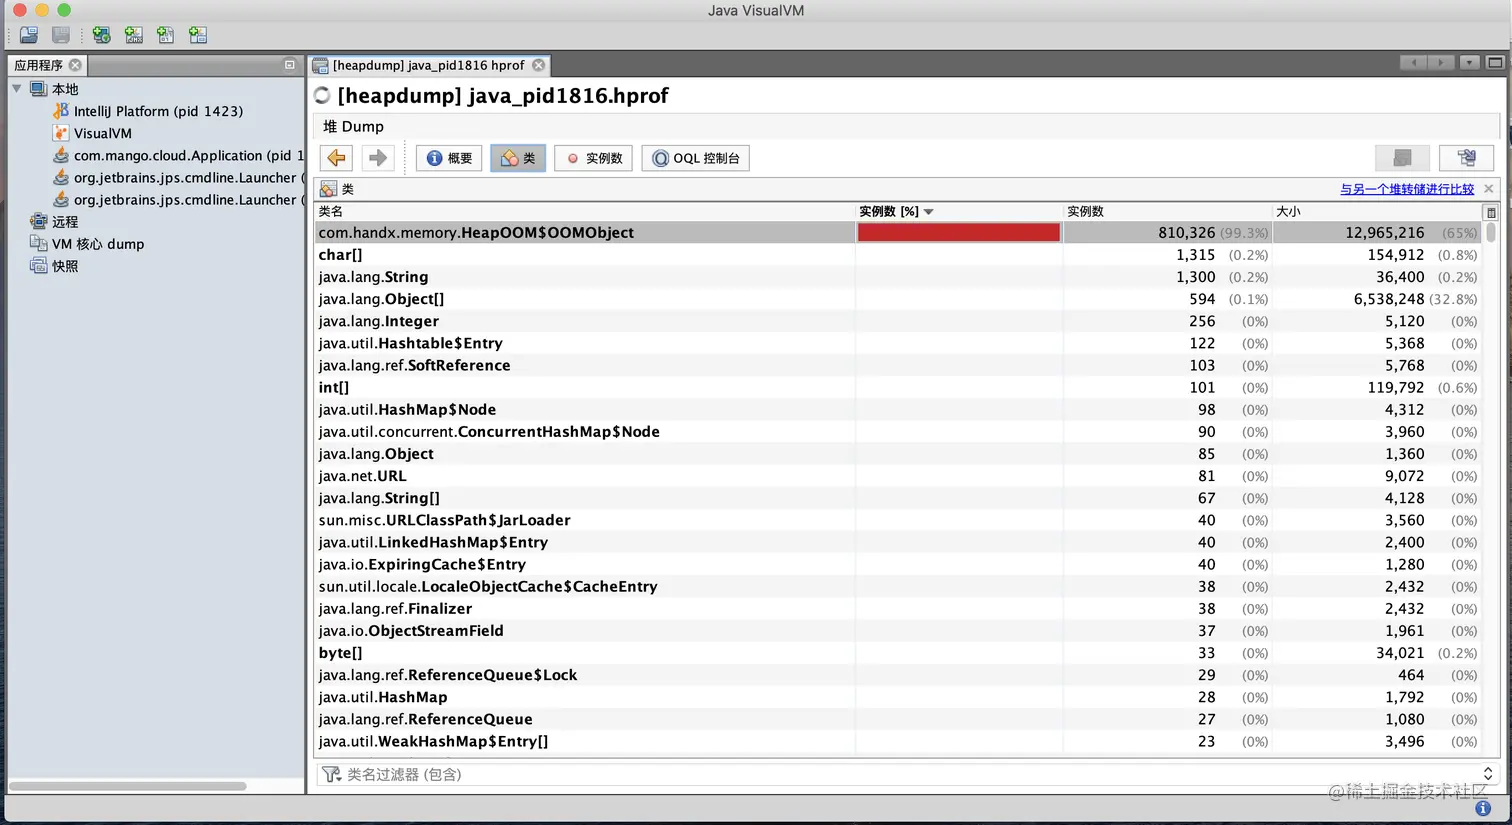Viewport: 1512px width, 825px height.
Task: Click the Add Application Snapshot toolbar icon
Action: [198, 35]
